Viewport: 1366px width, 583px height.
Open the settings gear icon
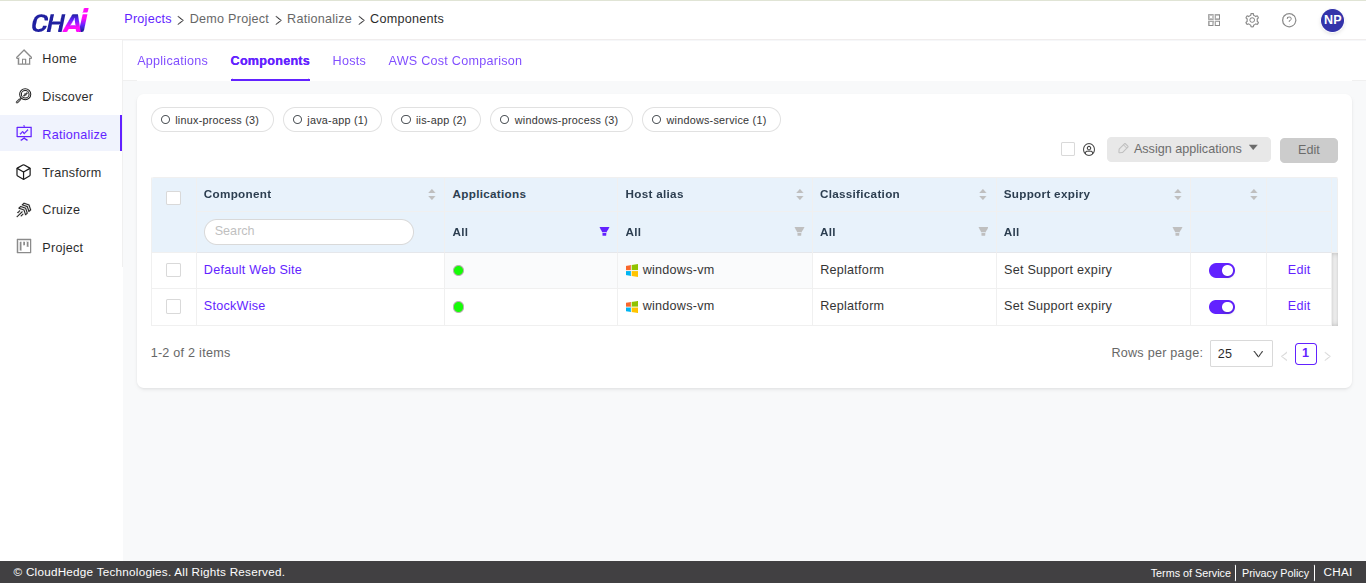(1252, 20)
